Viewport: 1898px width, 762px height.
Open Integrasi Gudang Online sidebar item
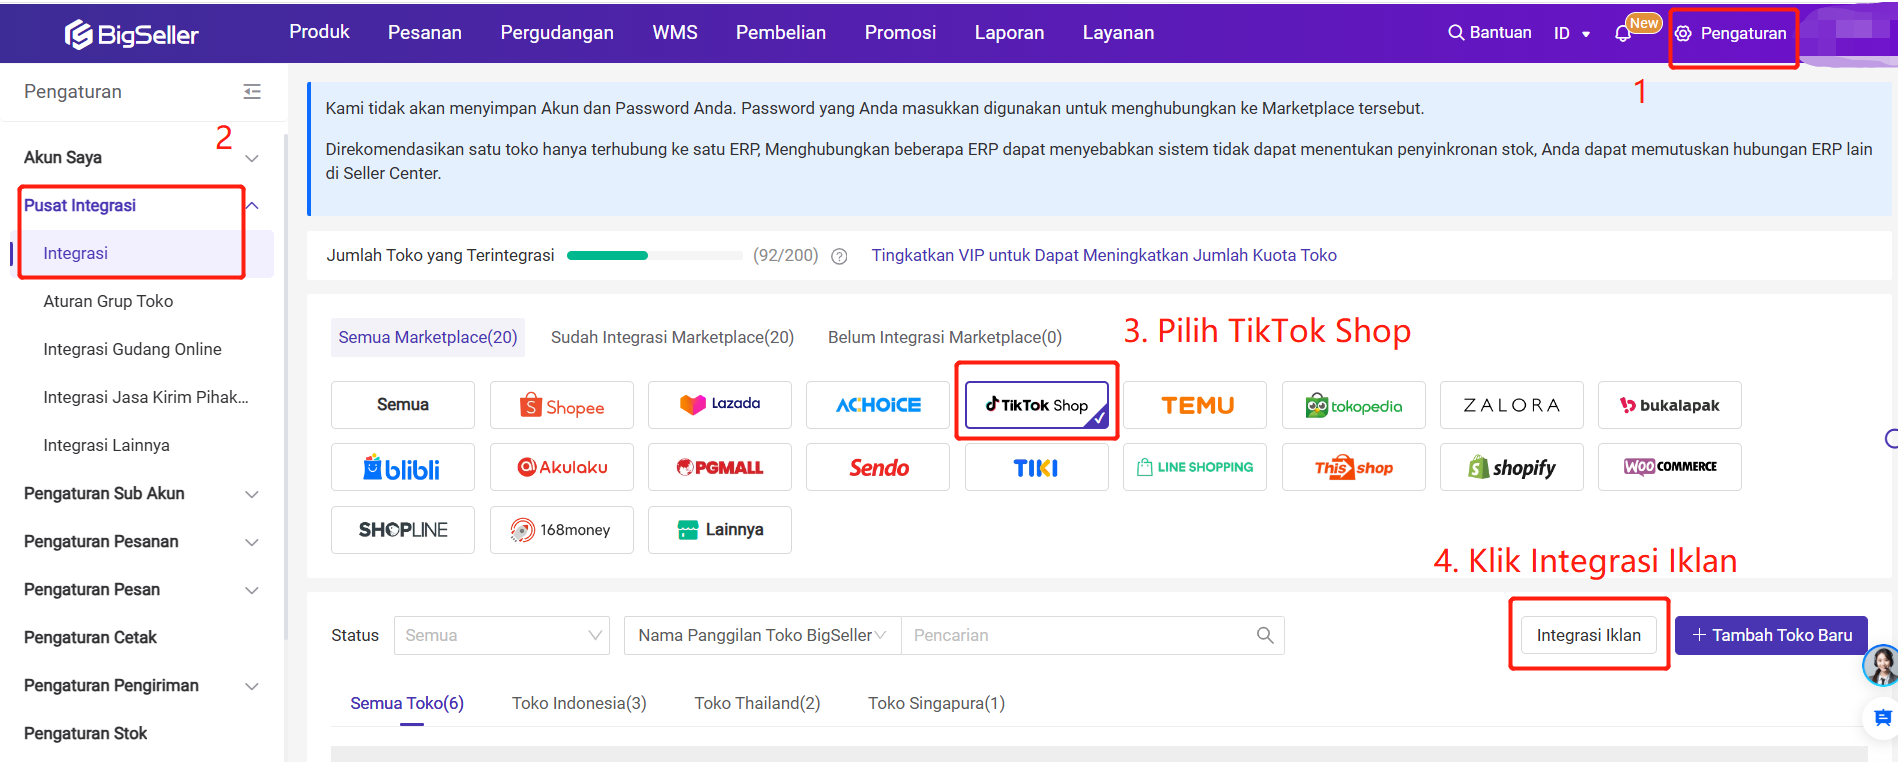tap(132, 350)
